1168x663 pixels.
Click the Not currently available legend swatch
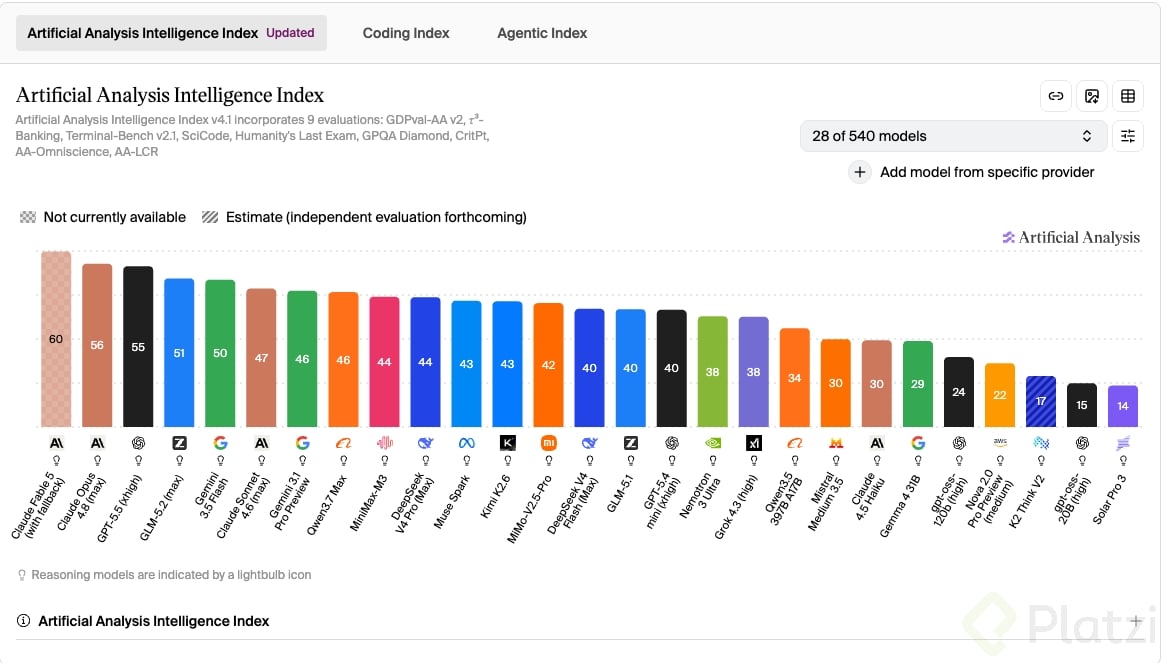pos(28,217)
